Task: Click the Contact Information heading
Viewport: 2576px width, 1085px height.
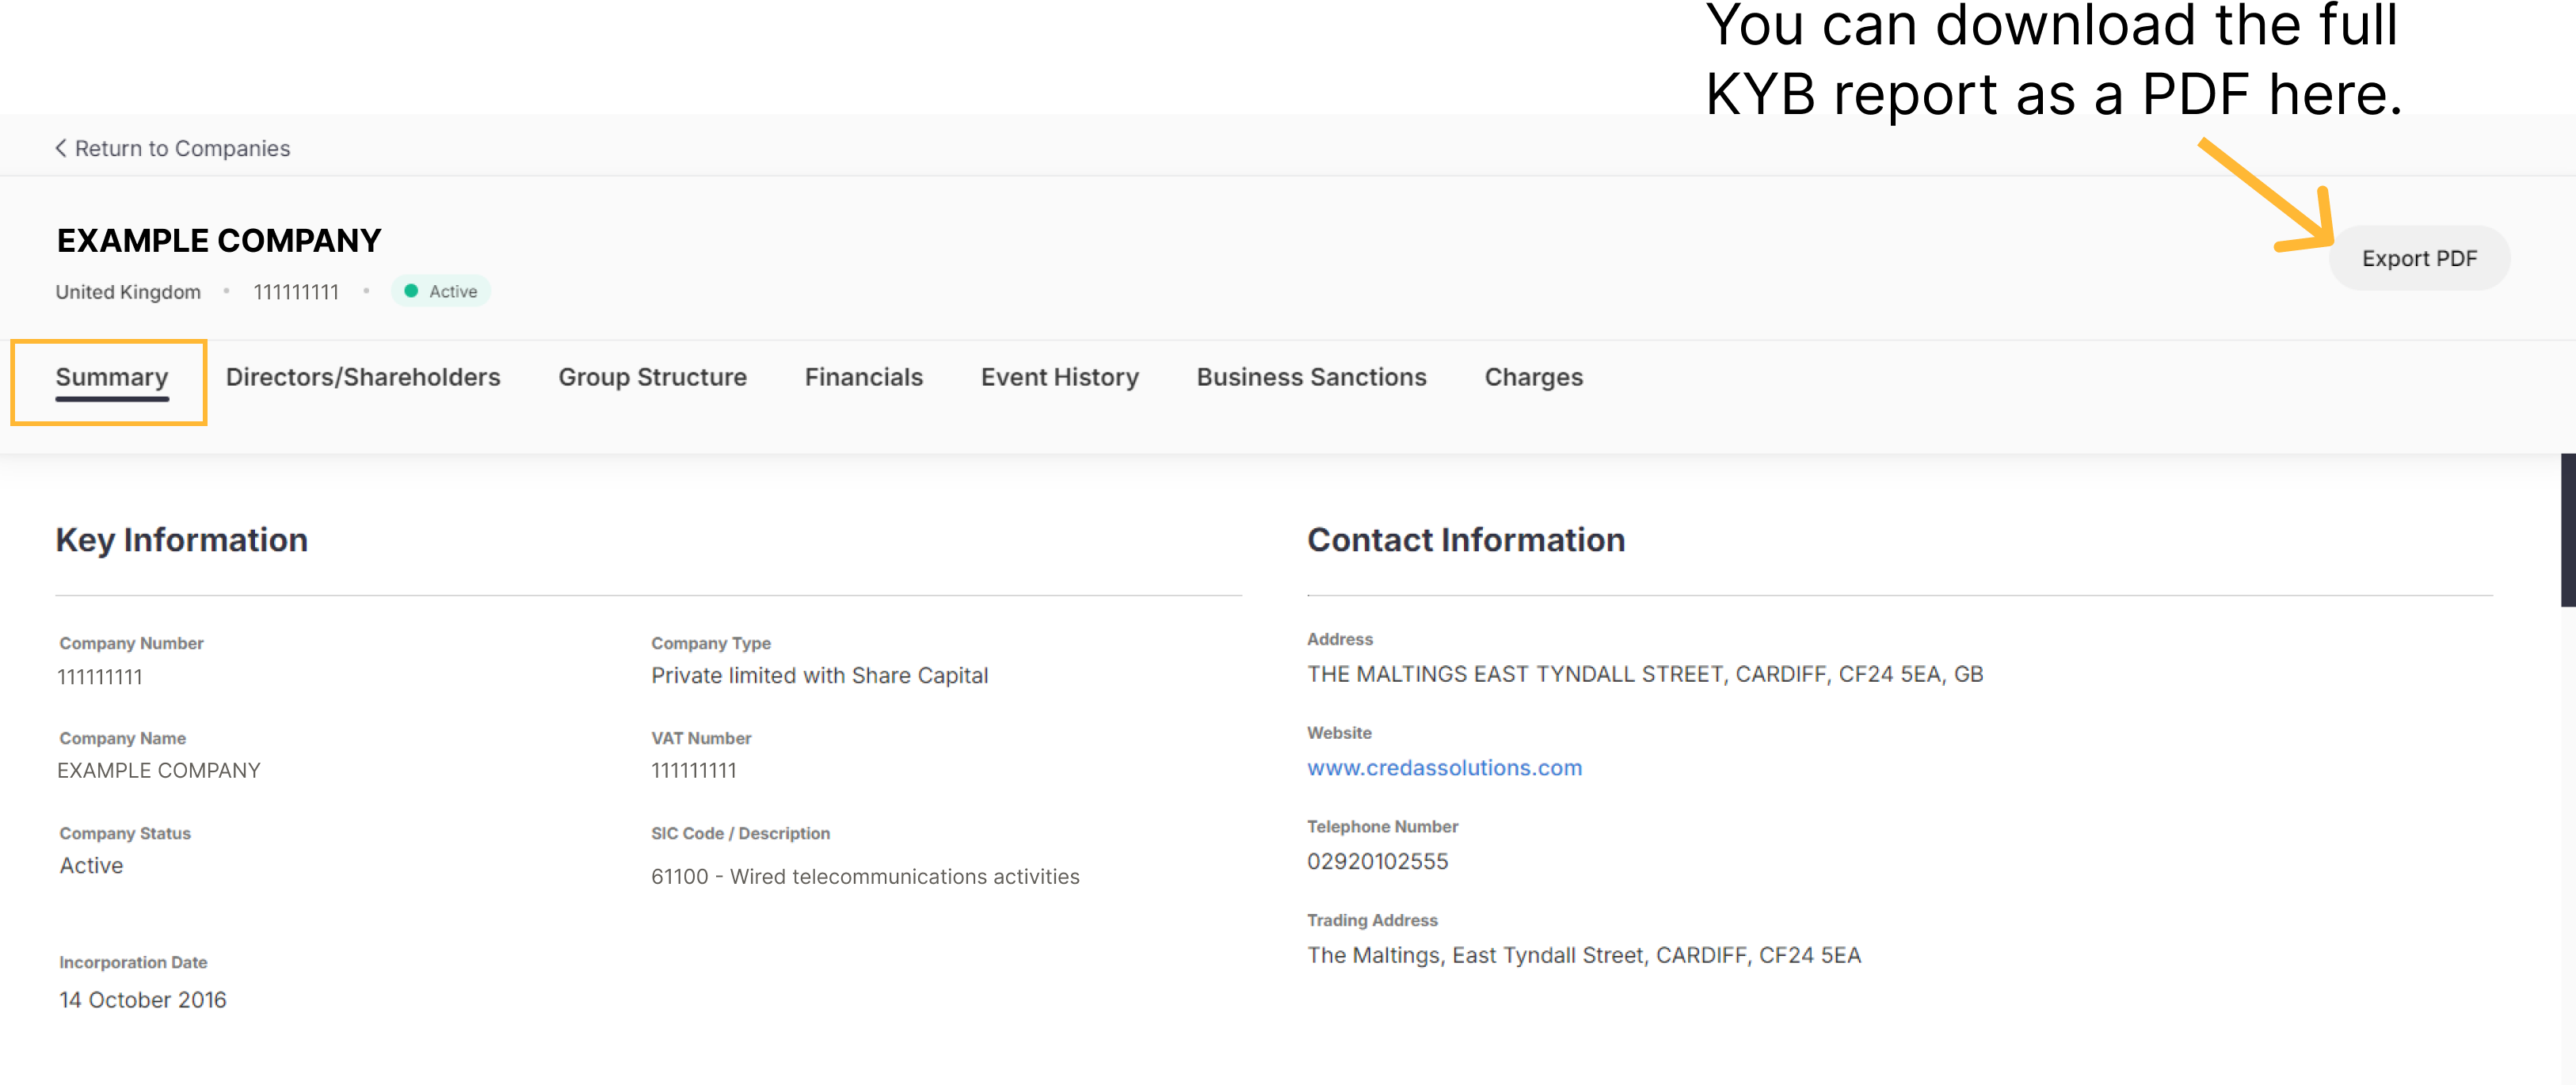Action: (1465, 540)
